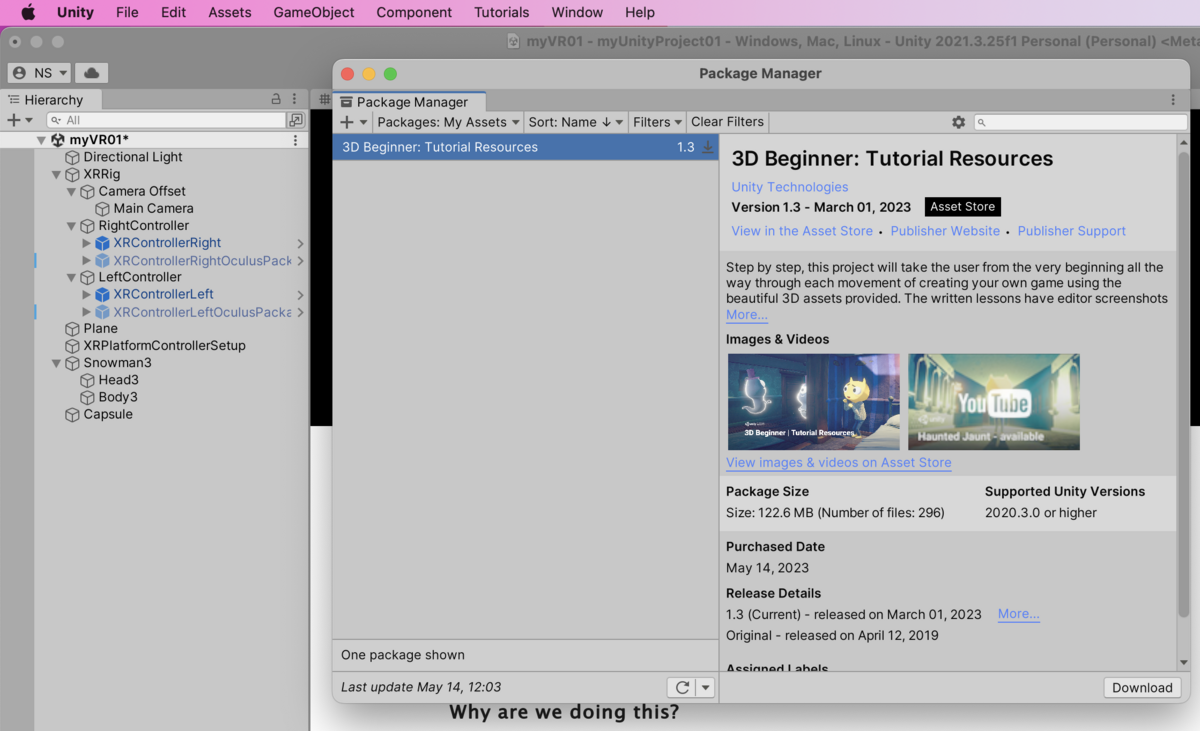
Task: Select the Capsule object
Action: [107, 414]
